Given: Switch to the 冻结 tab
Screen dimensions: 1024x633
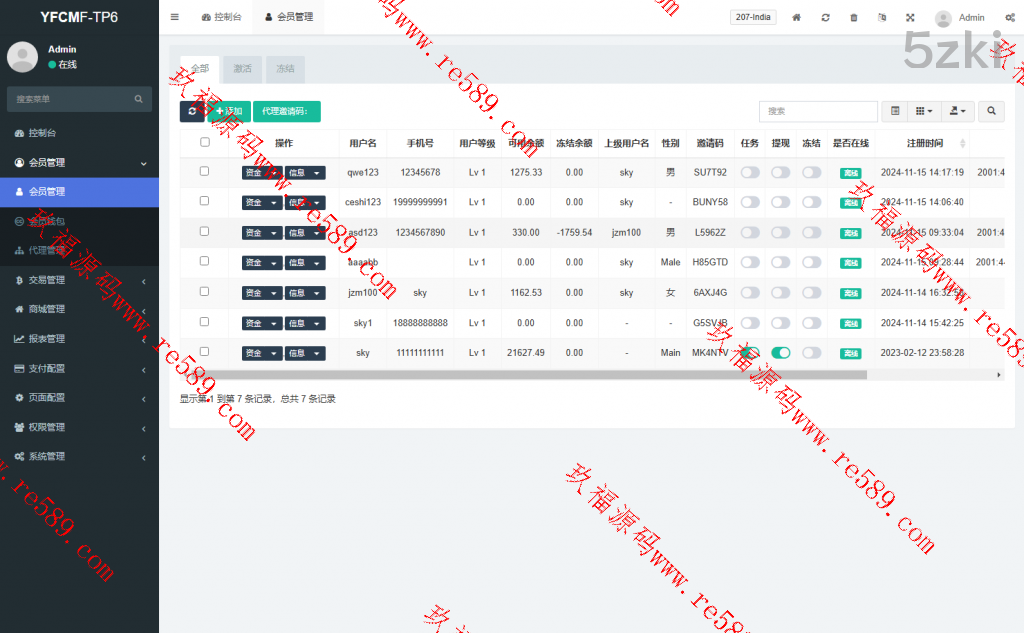Looking at the screenshot, I should (285, 69).
